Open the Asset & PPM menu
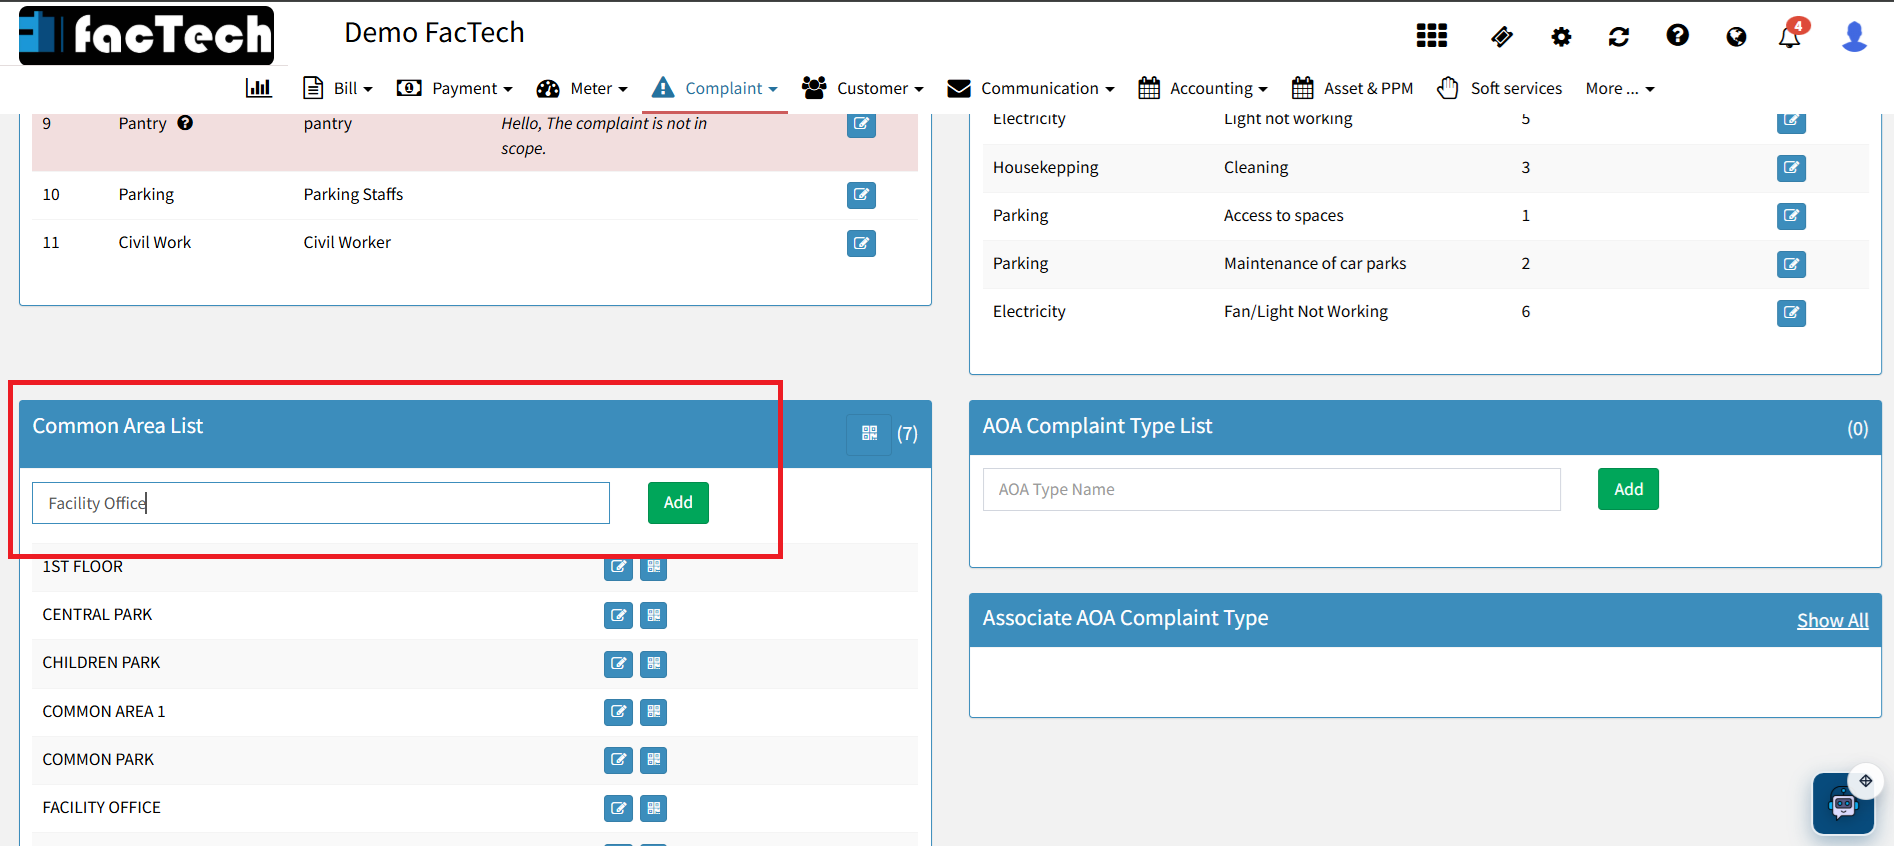 [1352, 88]
